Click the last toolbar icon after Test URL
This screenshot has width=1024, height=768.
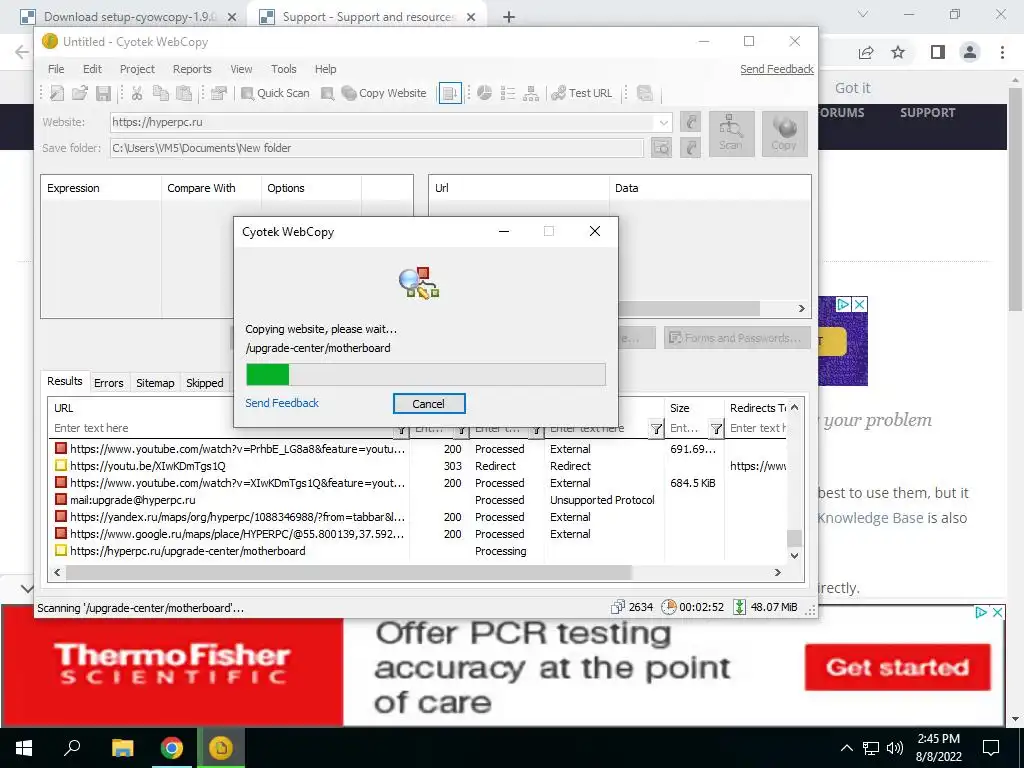(x=645, y=93)
